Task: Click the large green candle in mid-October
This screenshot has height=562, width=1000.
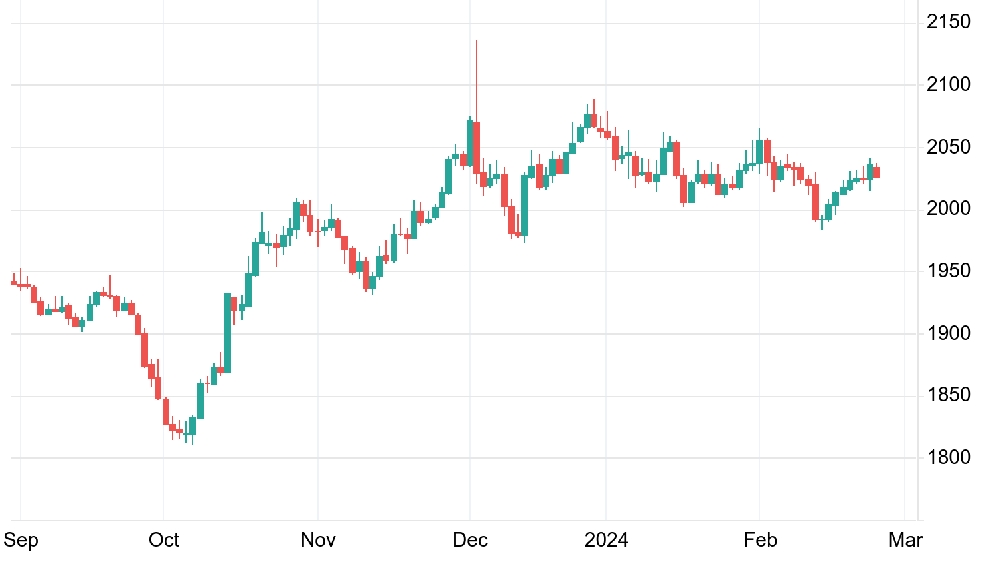Action: click(x=227, y=333)
